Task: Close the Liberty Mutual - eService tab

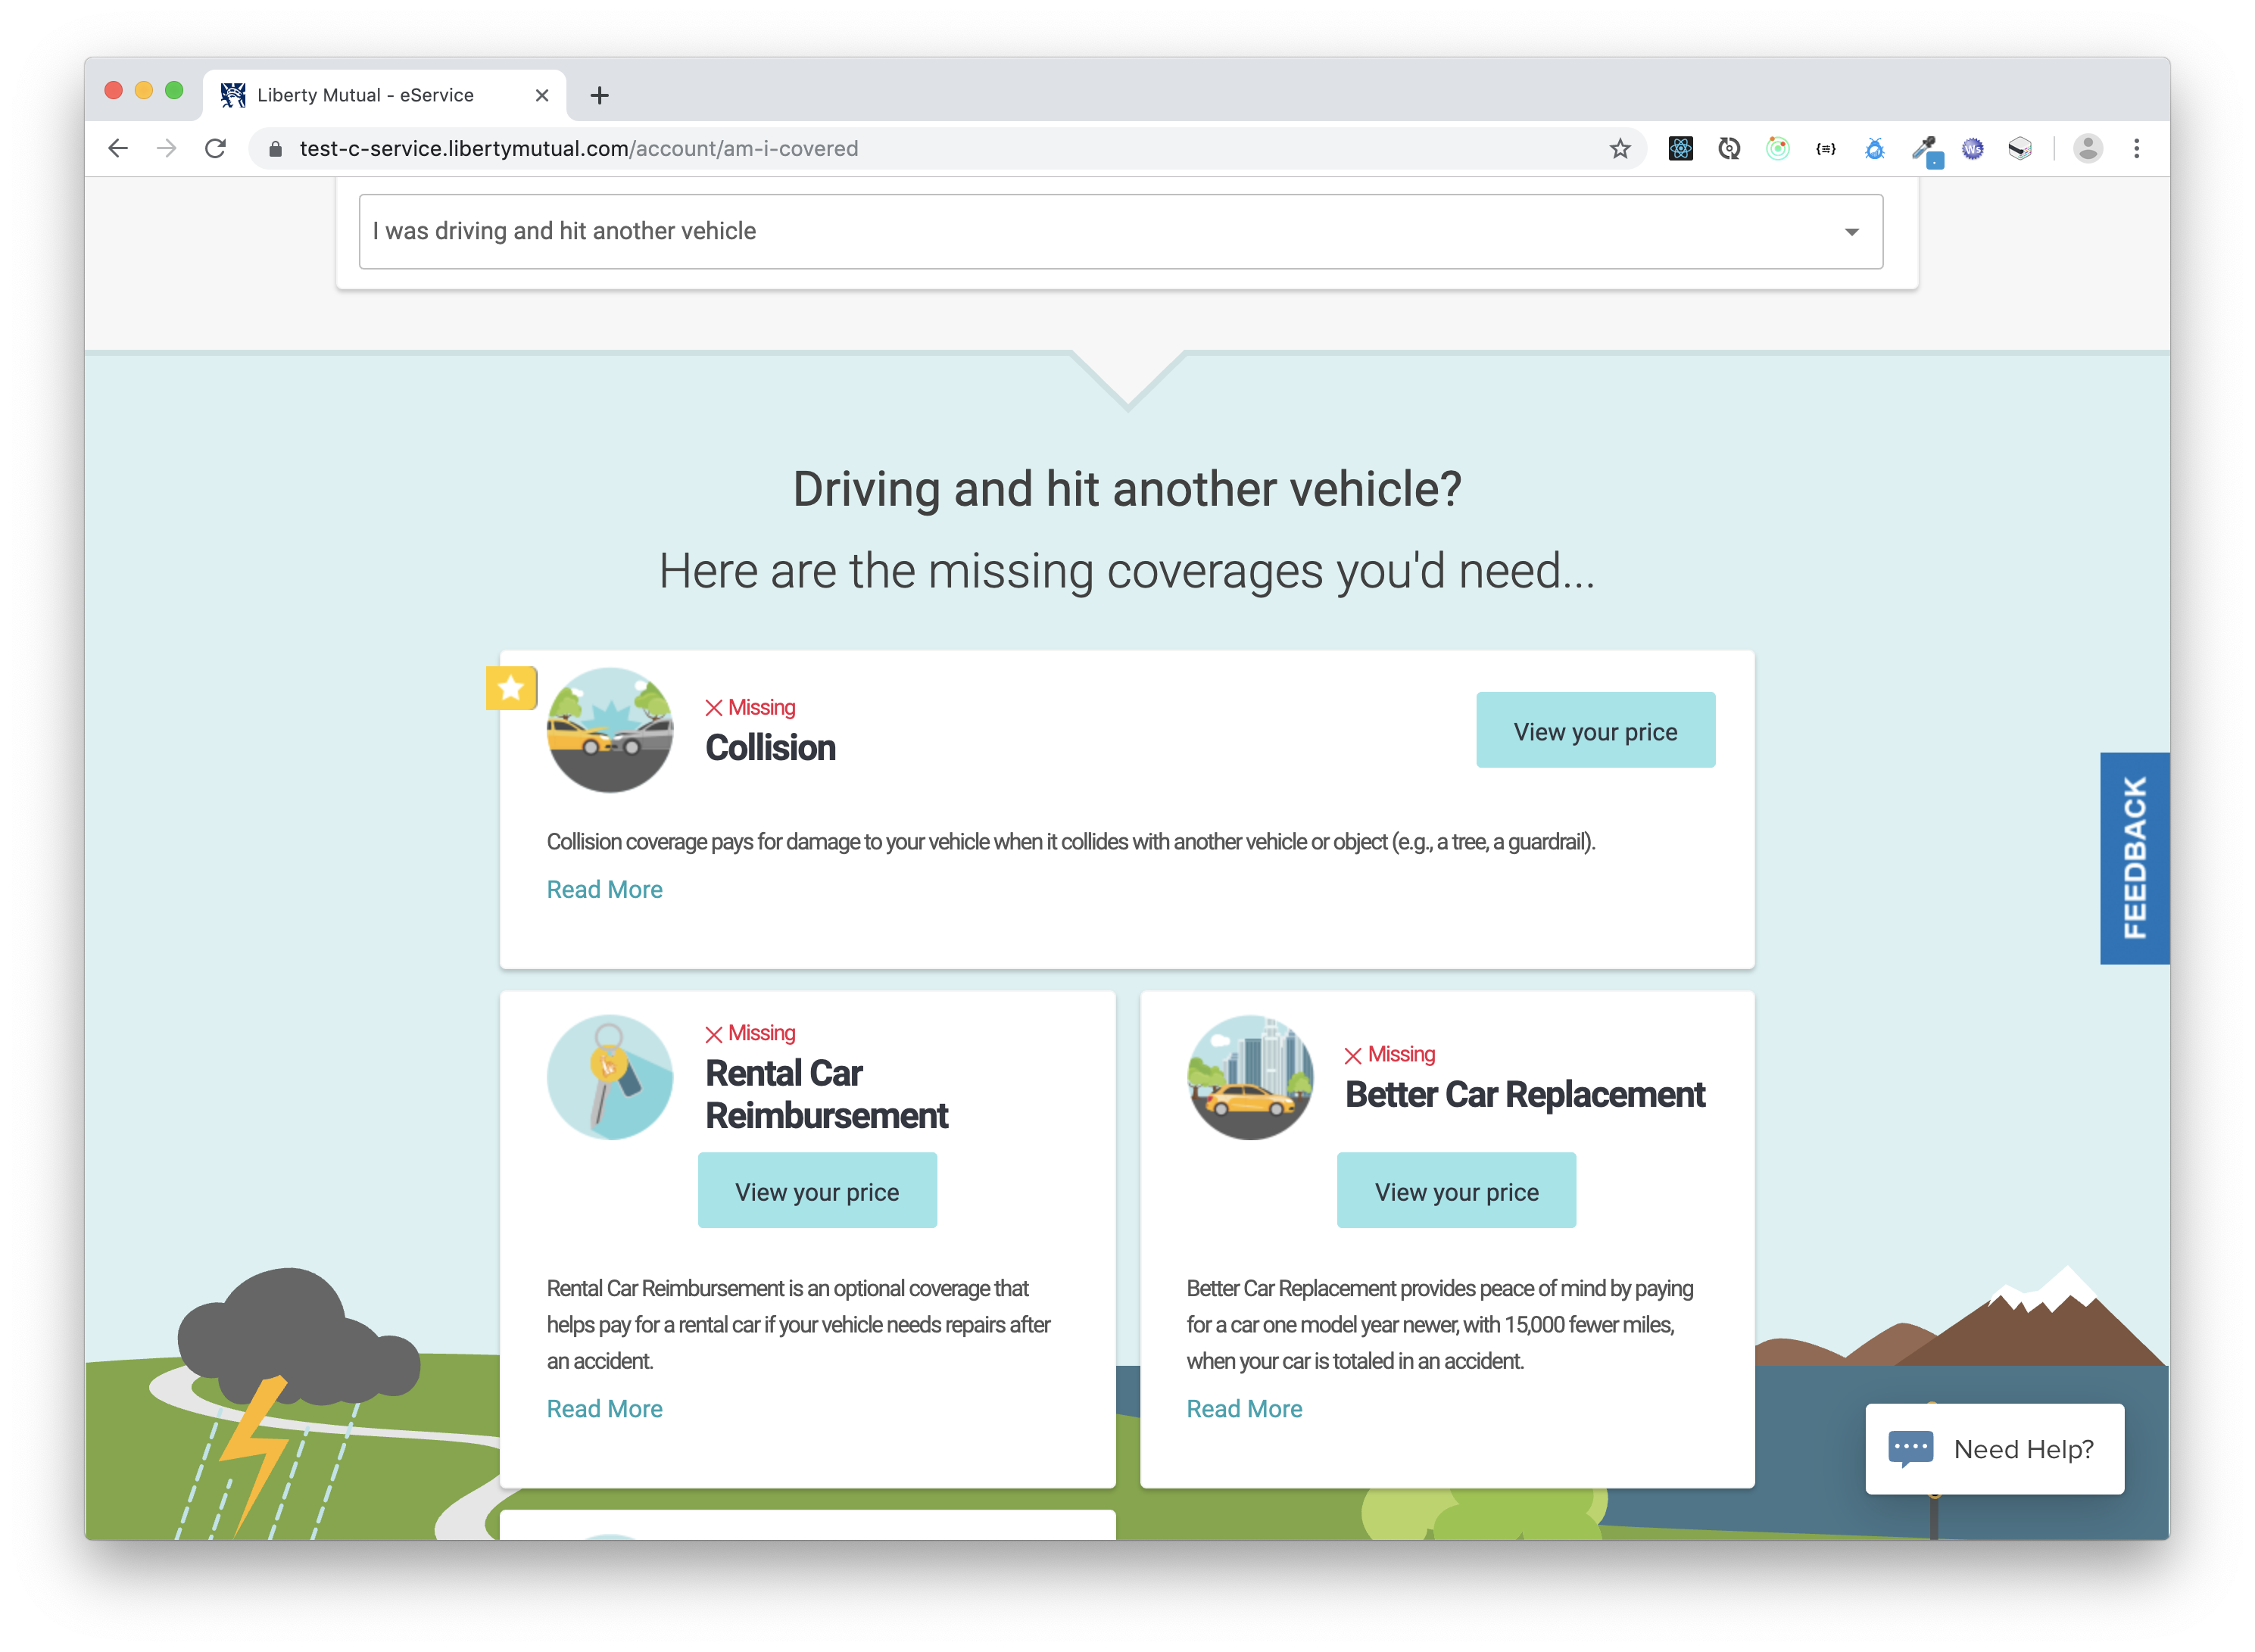Action: (x=542, y=95)
